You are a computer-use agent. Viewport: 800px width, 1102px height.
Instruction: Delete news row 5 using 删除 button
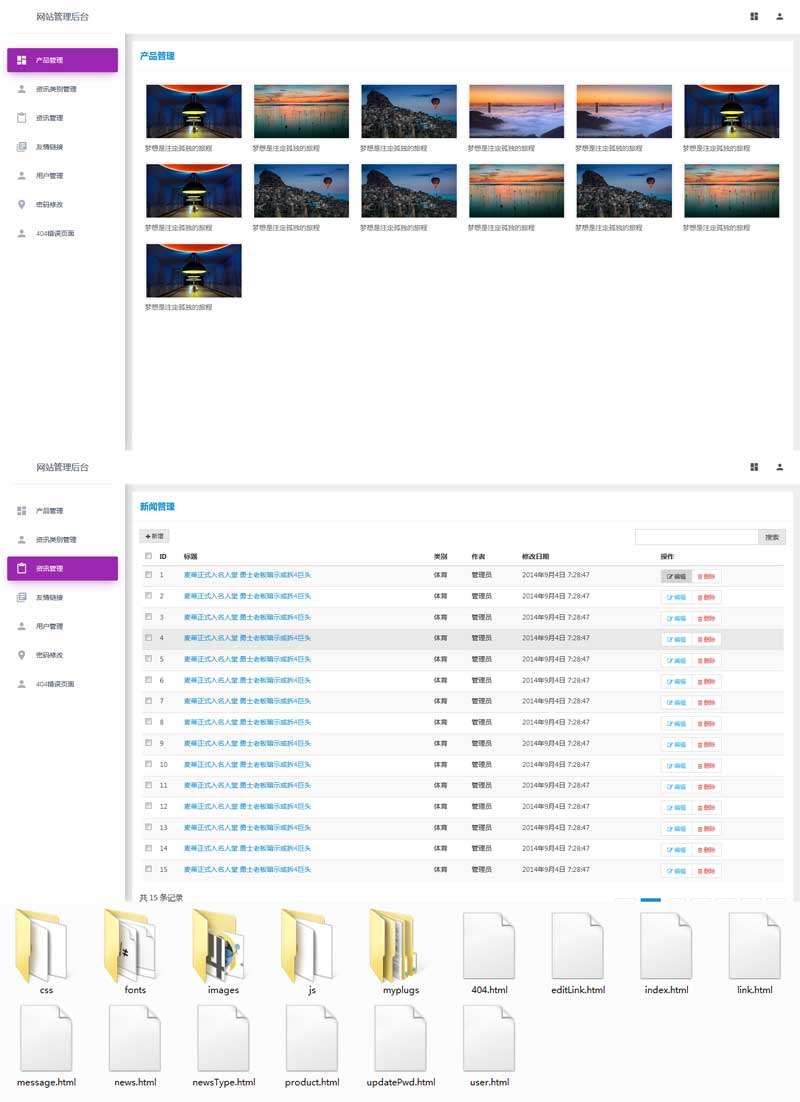[x=706, y=660]
